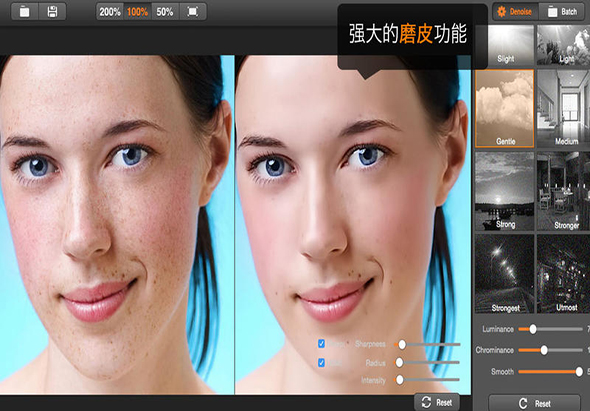The width and height of the screenshot is (590, 411).
Task: Click the "Sharpness" label
Action: click(x=370, y=344)
